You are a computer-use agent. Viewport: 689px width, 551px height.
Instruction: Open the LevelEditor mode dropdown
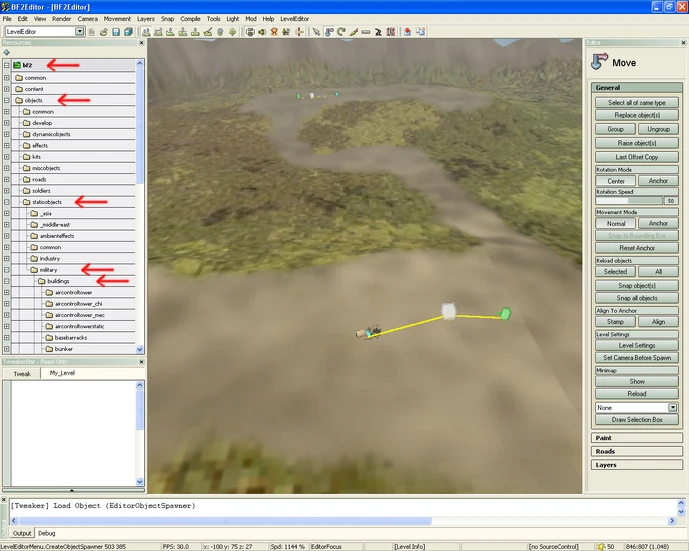[x=78, y=31]
